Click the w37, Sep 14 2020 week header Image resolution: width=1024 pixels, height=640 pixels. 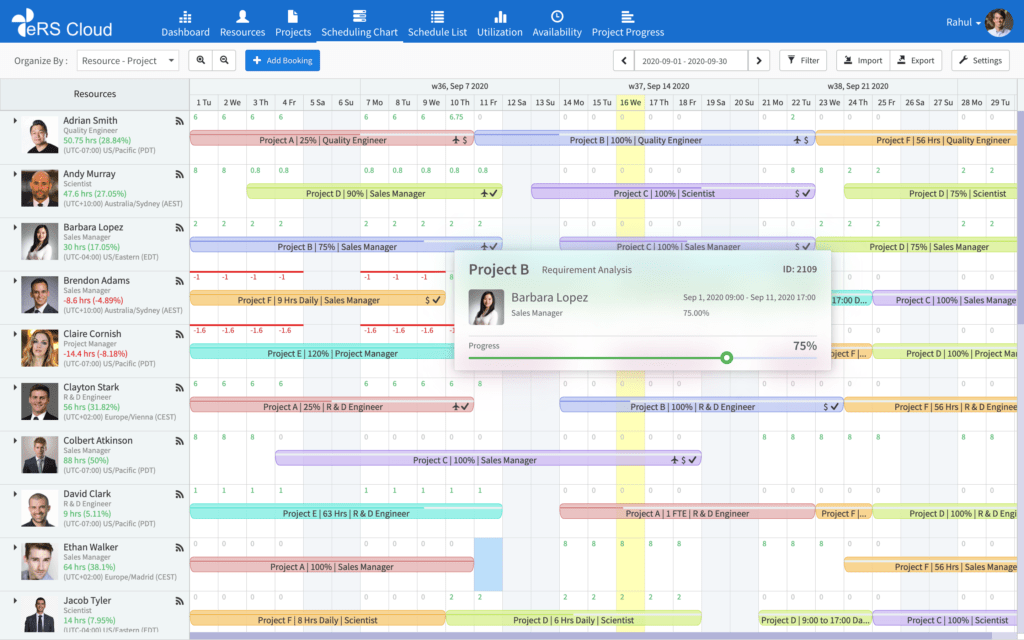pyautogui.click(x=658, y=86)
